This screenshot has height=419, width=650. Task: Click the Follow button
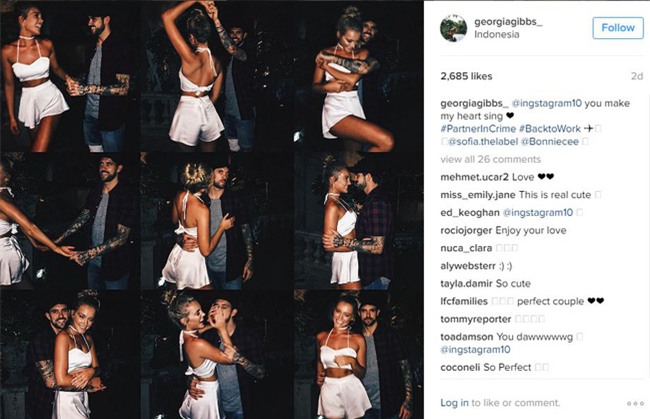click(x=618, y=28)
